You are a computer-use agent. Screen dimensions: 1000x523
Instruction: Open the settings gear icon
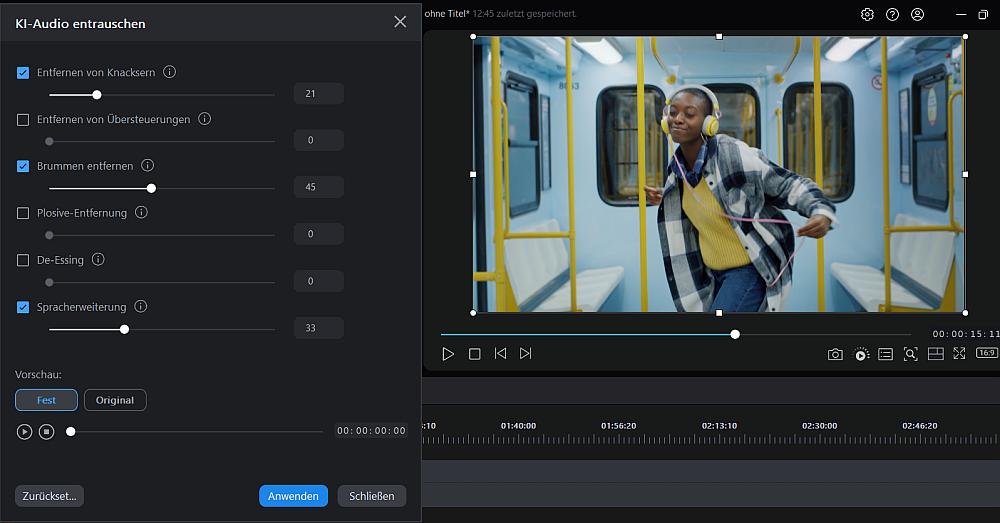[867, 15]
